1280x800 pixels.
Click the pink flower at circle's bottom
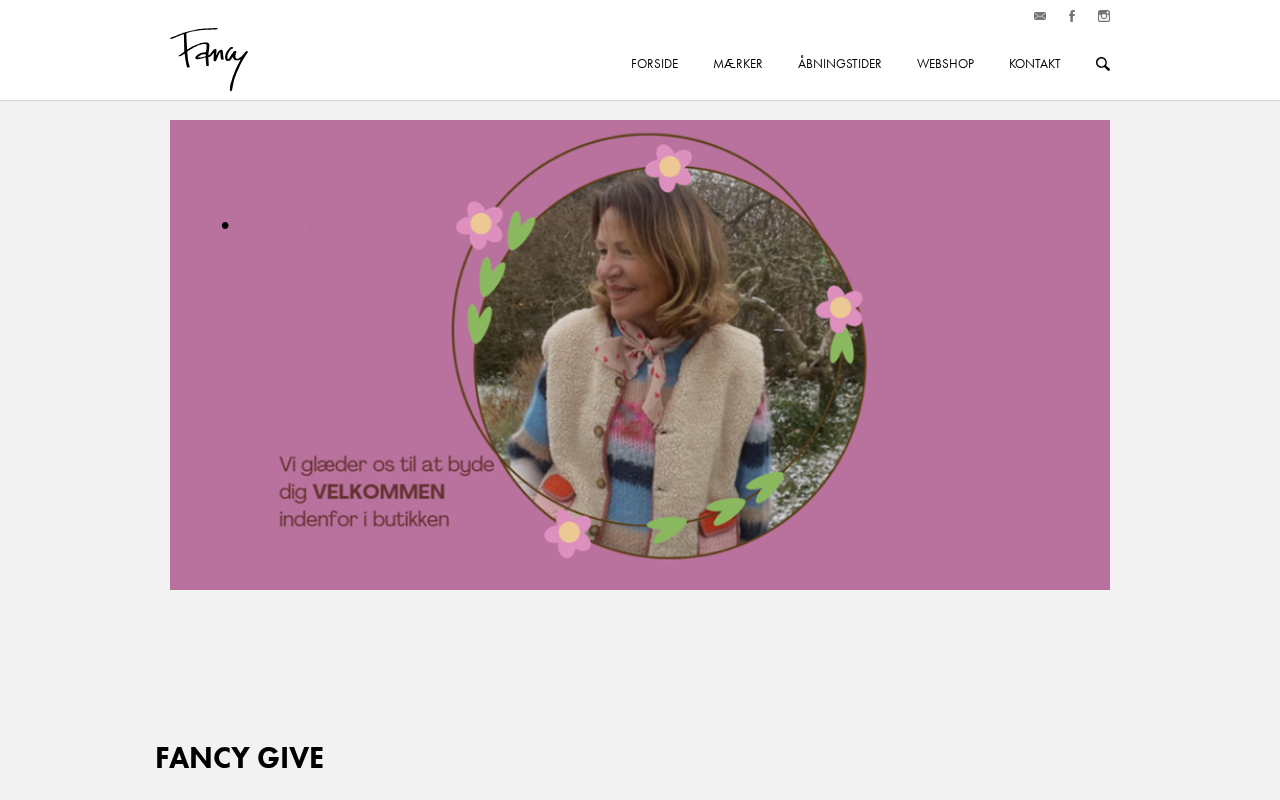click(x=569, y=533)
